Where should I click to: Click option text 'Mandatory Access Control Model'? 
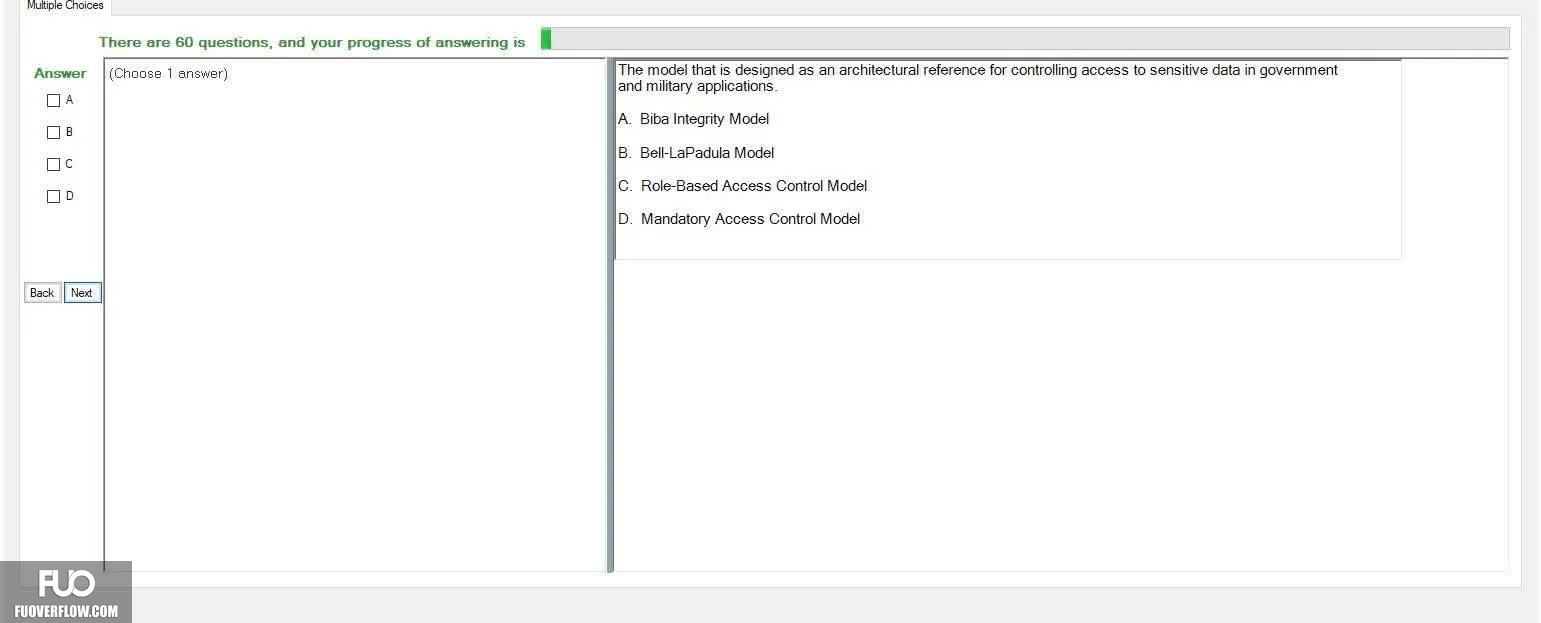[x=750, y=219]
